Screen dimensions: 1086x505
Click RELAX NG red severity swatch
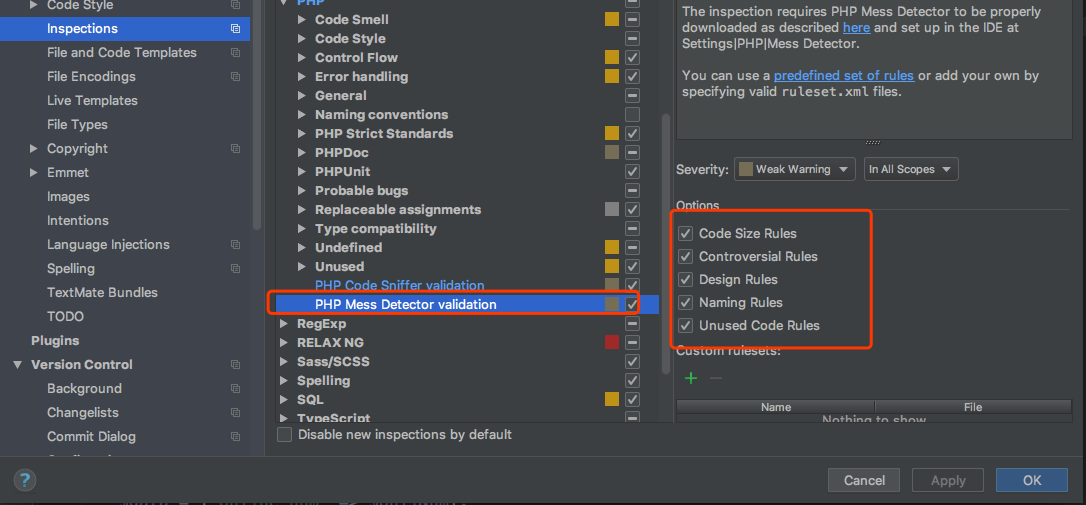pos(612,342)
